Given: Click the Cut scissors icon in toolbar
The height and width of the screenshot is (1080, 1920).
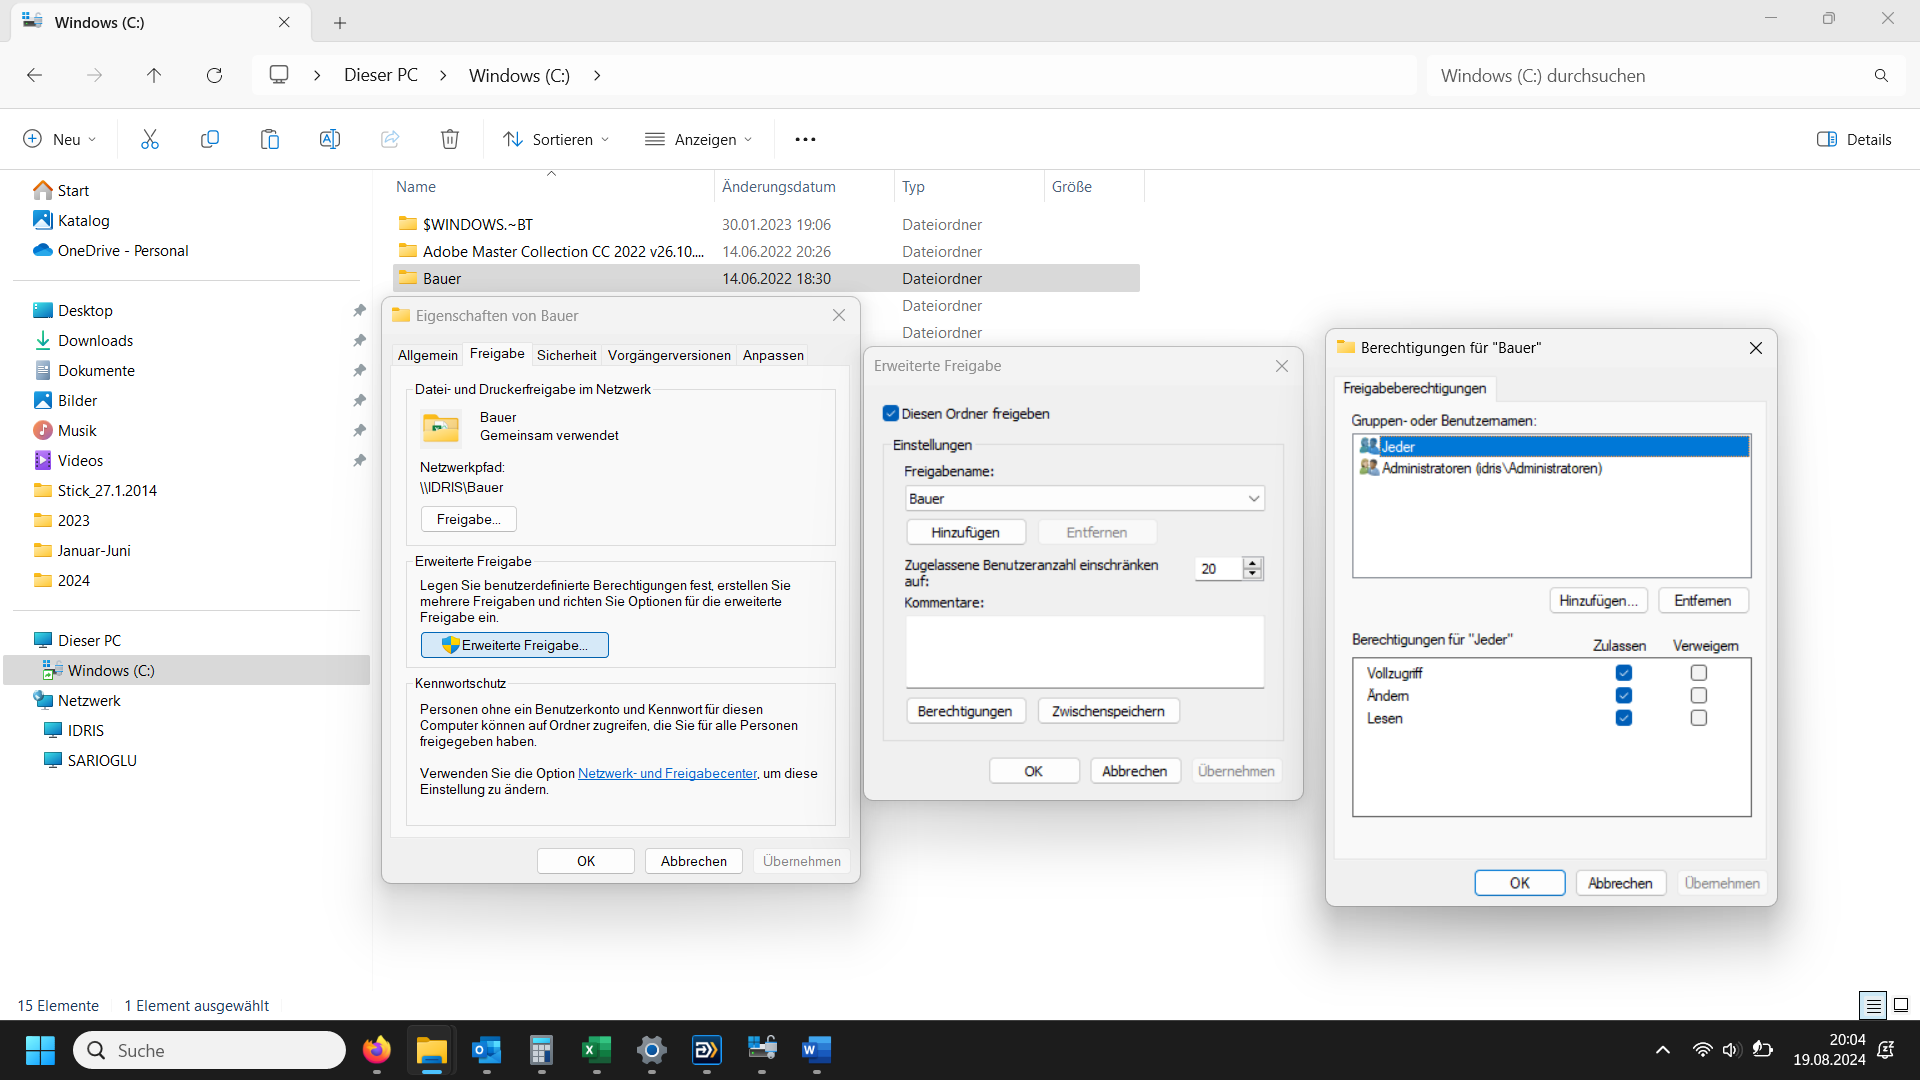Looking at the screenshot, I should 150,139.
